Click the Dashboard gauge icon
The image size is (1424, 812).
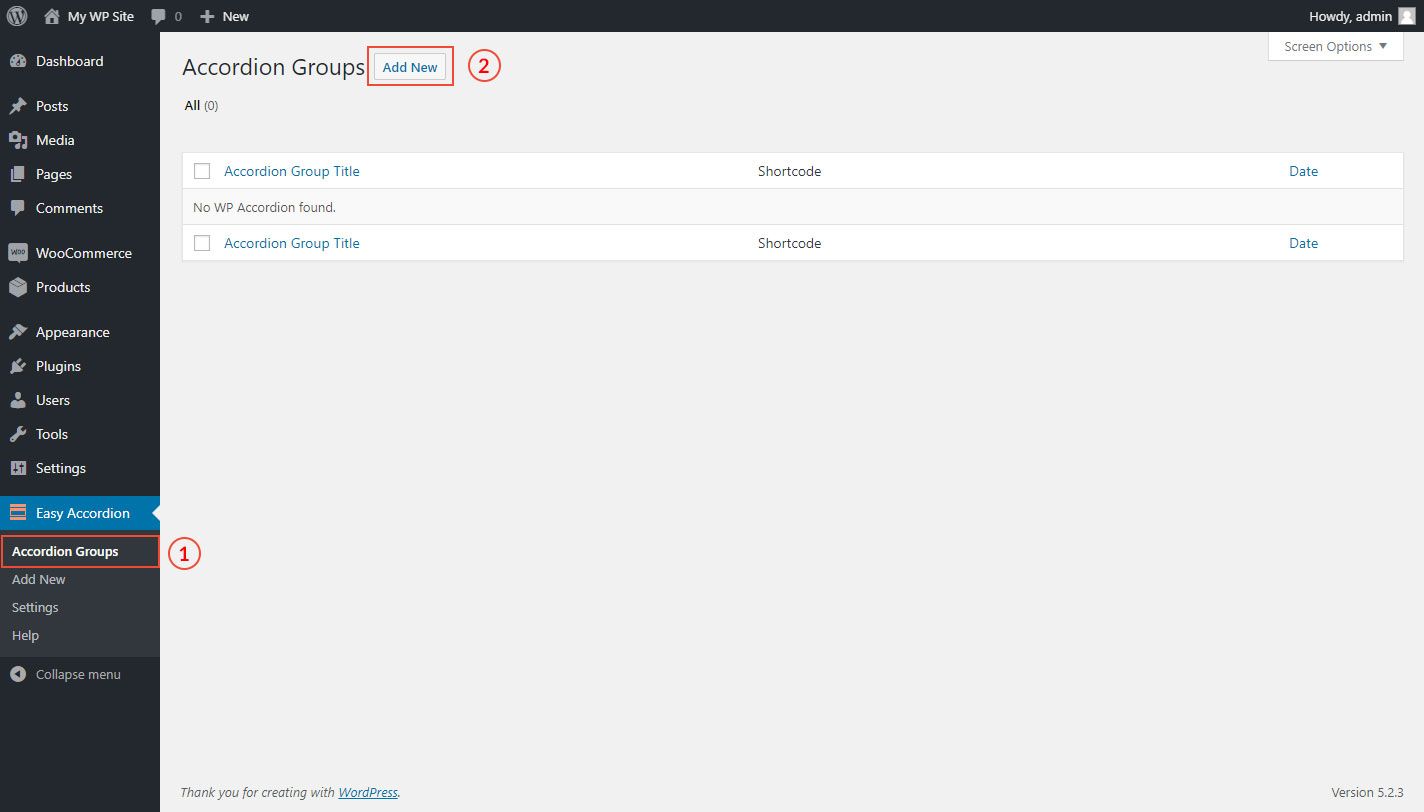pyautogui.click(x=17, y=61)
